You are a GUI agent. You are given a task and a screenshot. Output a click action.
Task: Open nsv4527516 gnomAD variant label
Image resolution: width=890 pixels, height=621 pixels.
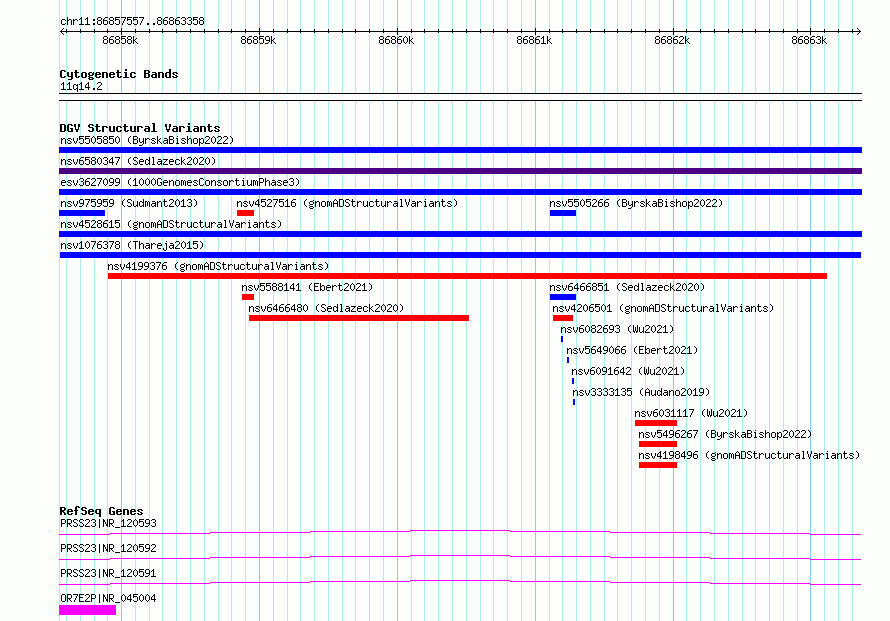point(347,203)
